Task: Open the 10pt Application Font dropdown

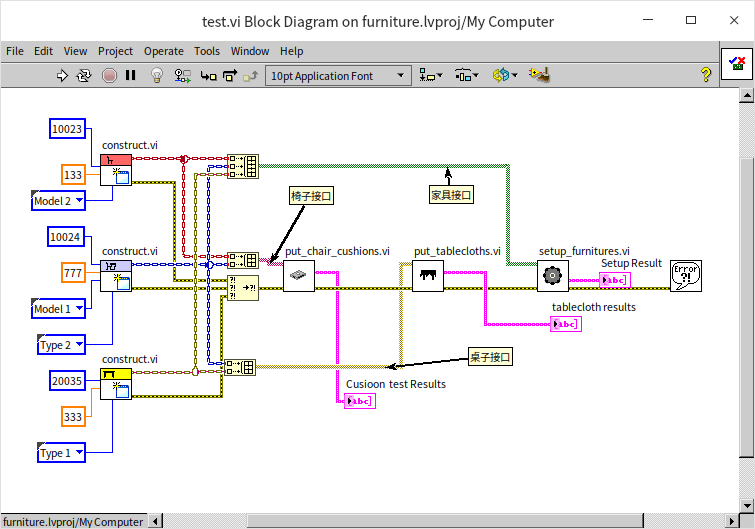Action: click(338, 75)
